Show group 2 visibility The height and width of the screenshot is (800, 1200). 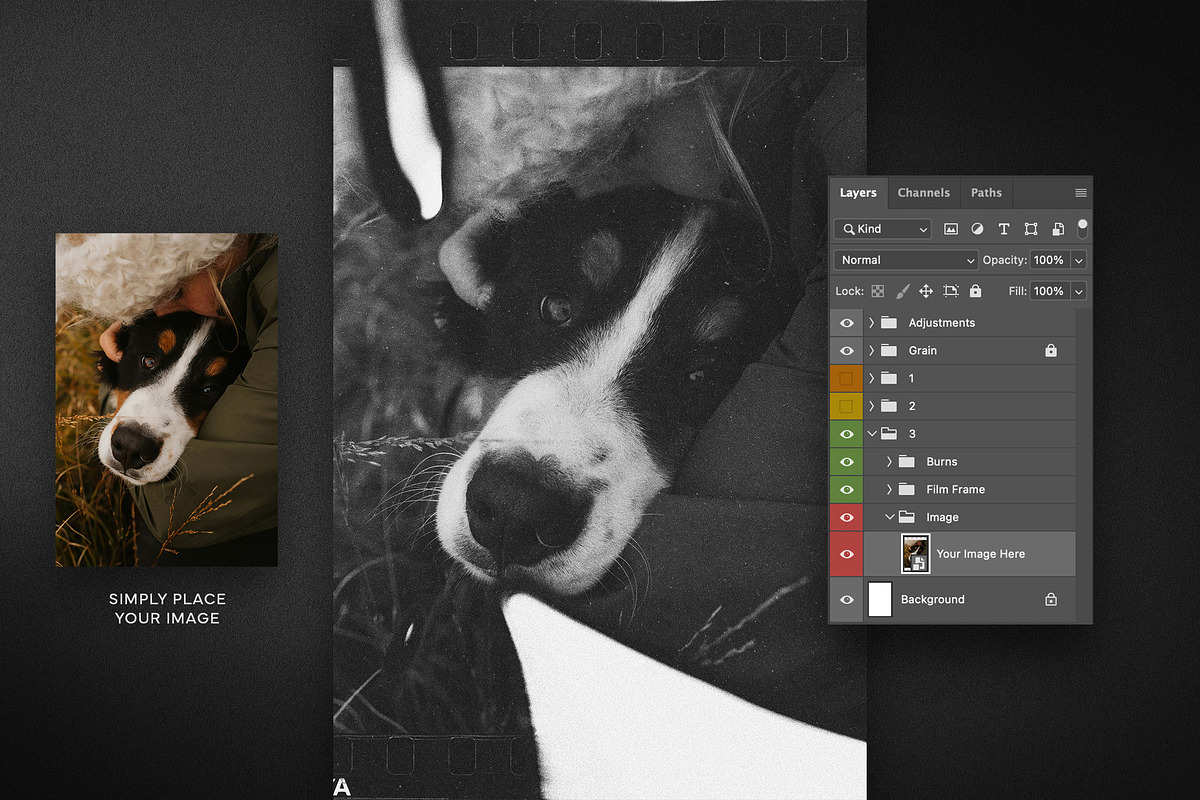(846, 406)
